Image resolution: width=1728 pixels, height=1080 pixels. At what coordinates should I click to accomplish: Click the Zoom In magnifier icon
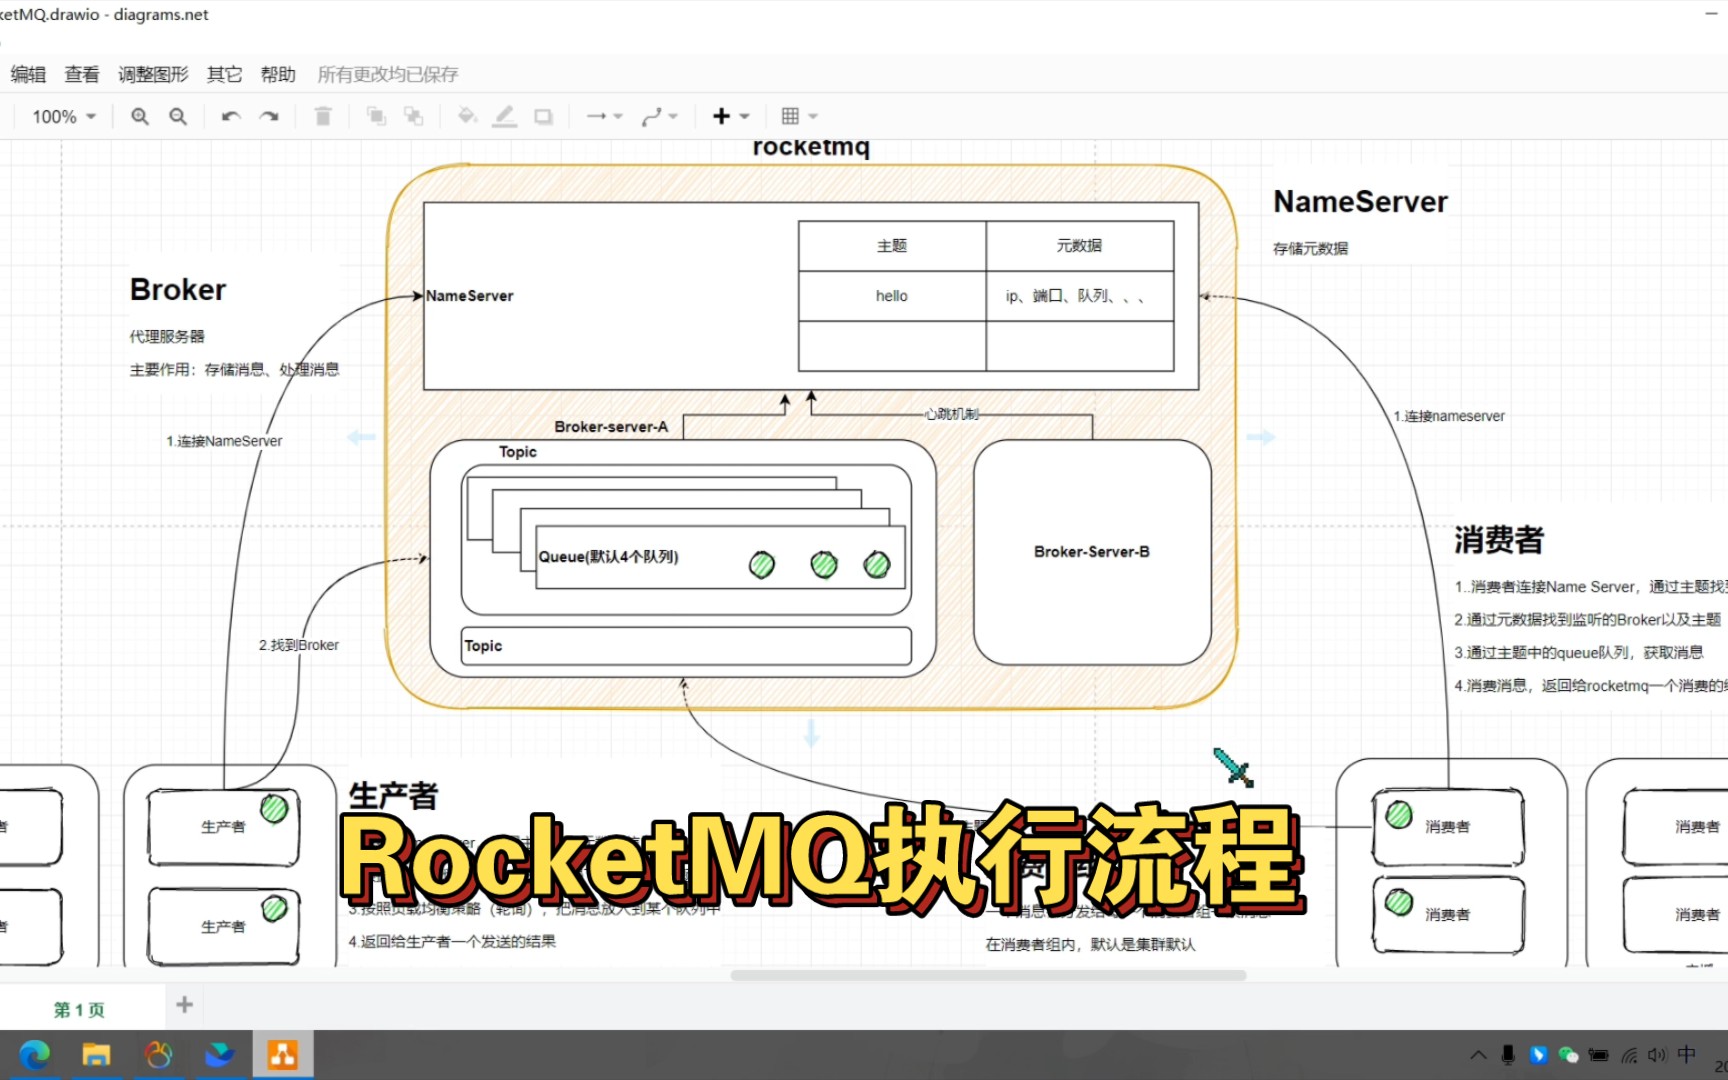point(140,116)
